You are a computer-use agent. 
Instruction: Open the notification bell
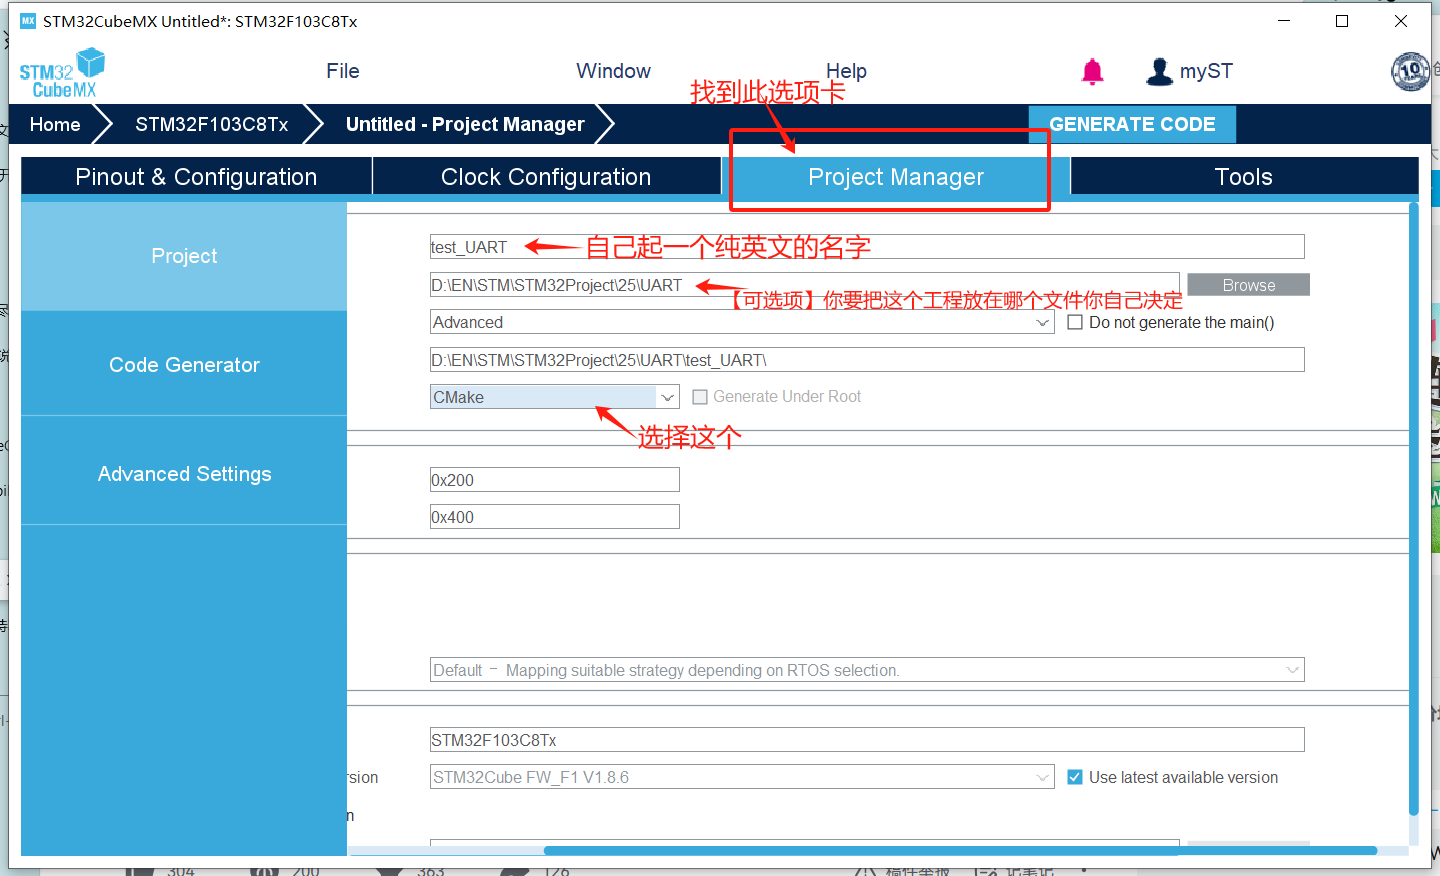point(1093,71)
